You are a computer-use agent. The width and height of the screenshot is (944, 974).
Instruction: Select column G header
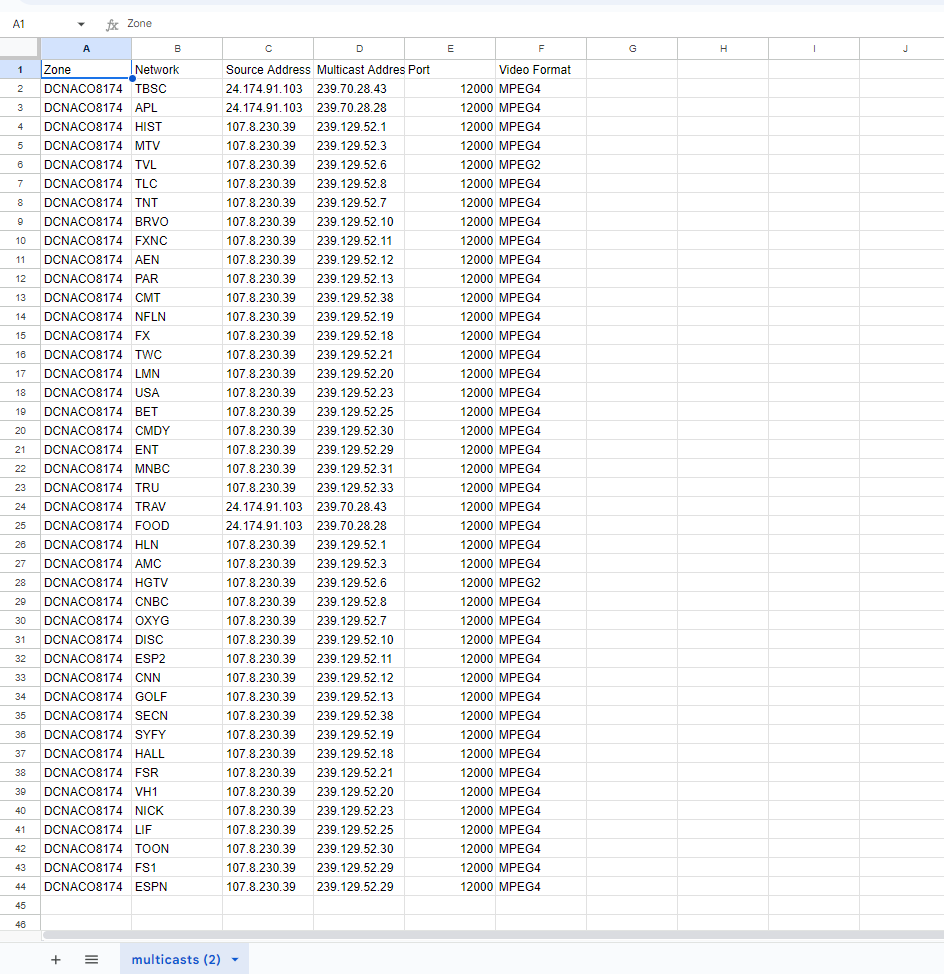click(x=632, y=48)
